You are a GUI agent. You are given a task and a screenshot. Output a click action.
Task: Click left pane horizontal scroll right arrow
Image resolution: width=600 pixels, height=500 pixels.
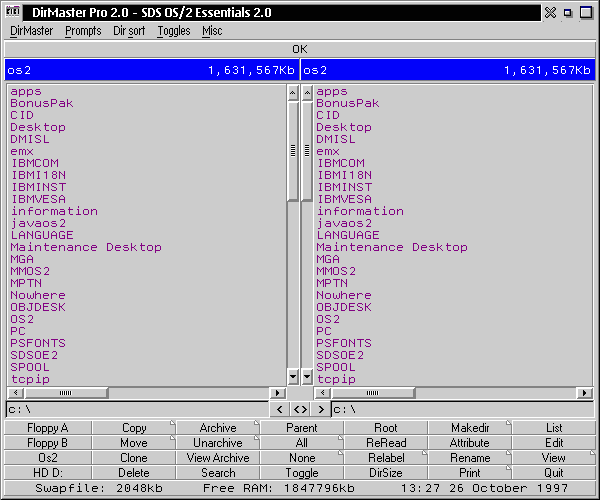click(x=277, y=393)
